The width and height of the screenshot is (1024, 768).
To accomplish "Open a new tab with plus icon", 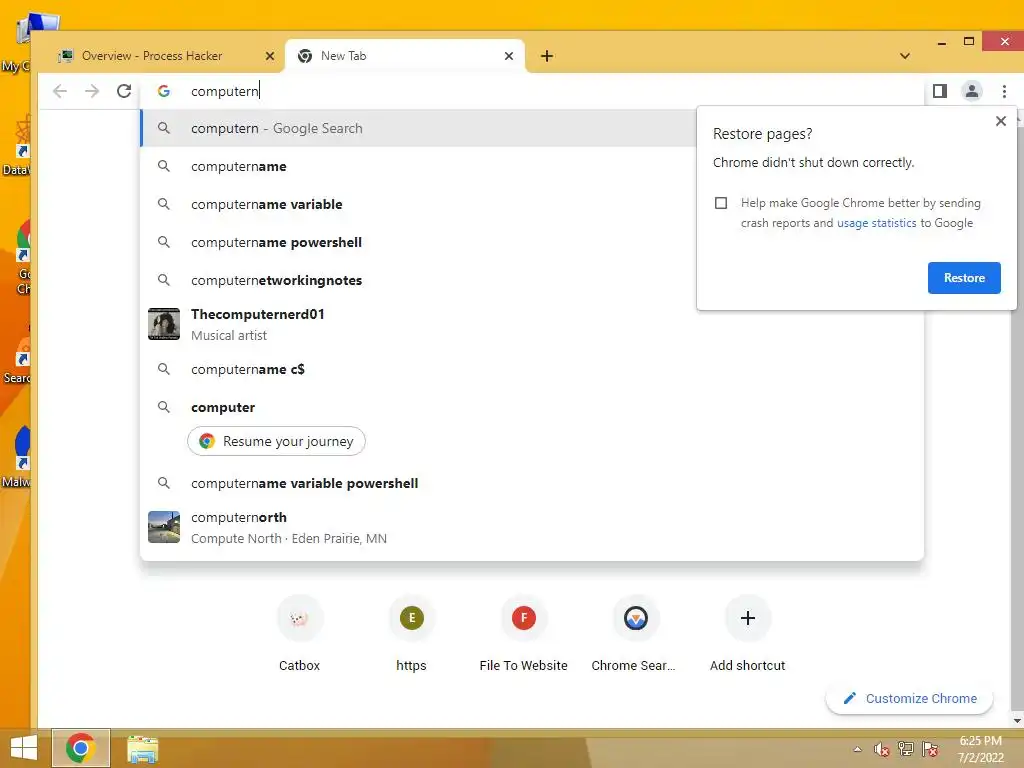I will tap(547, 56).
